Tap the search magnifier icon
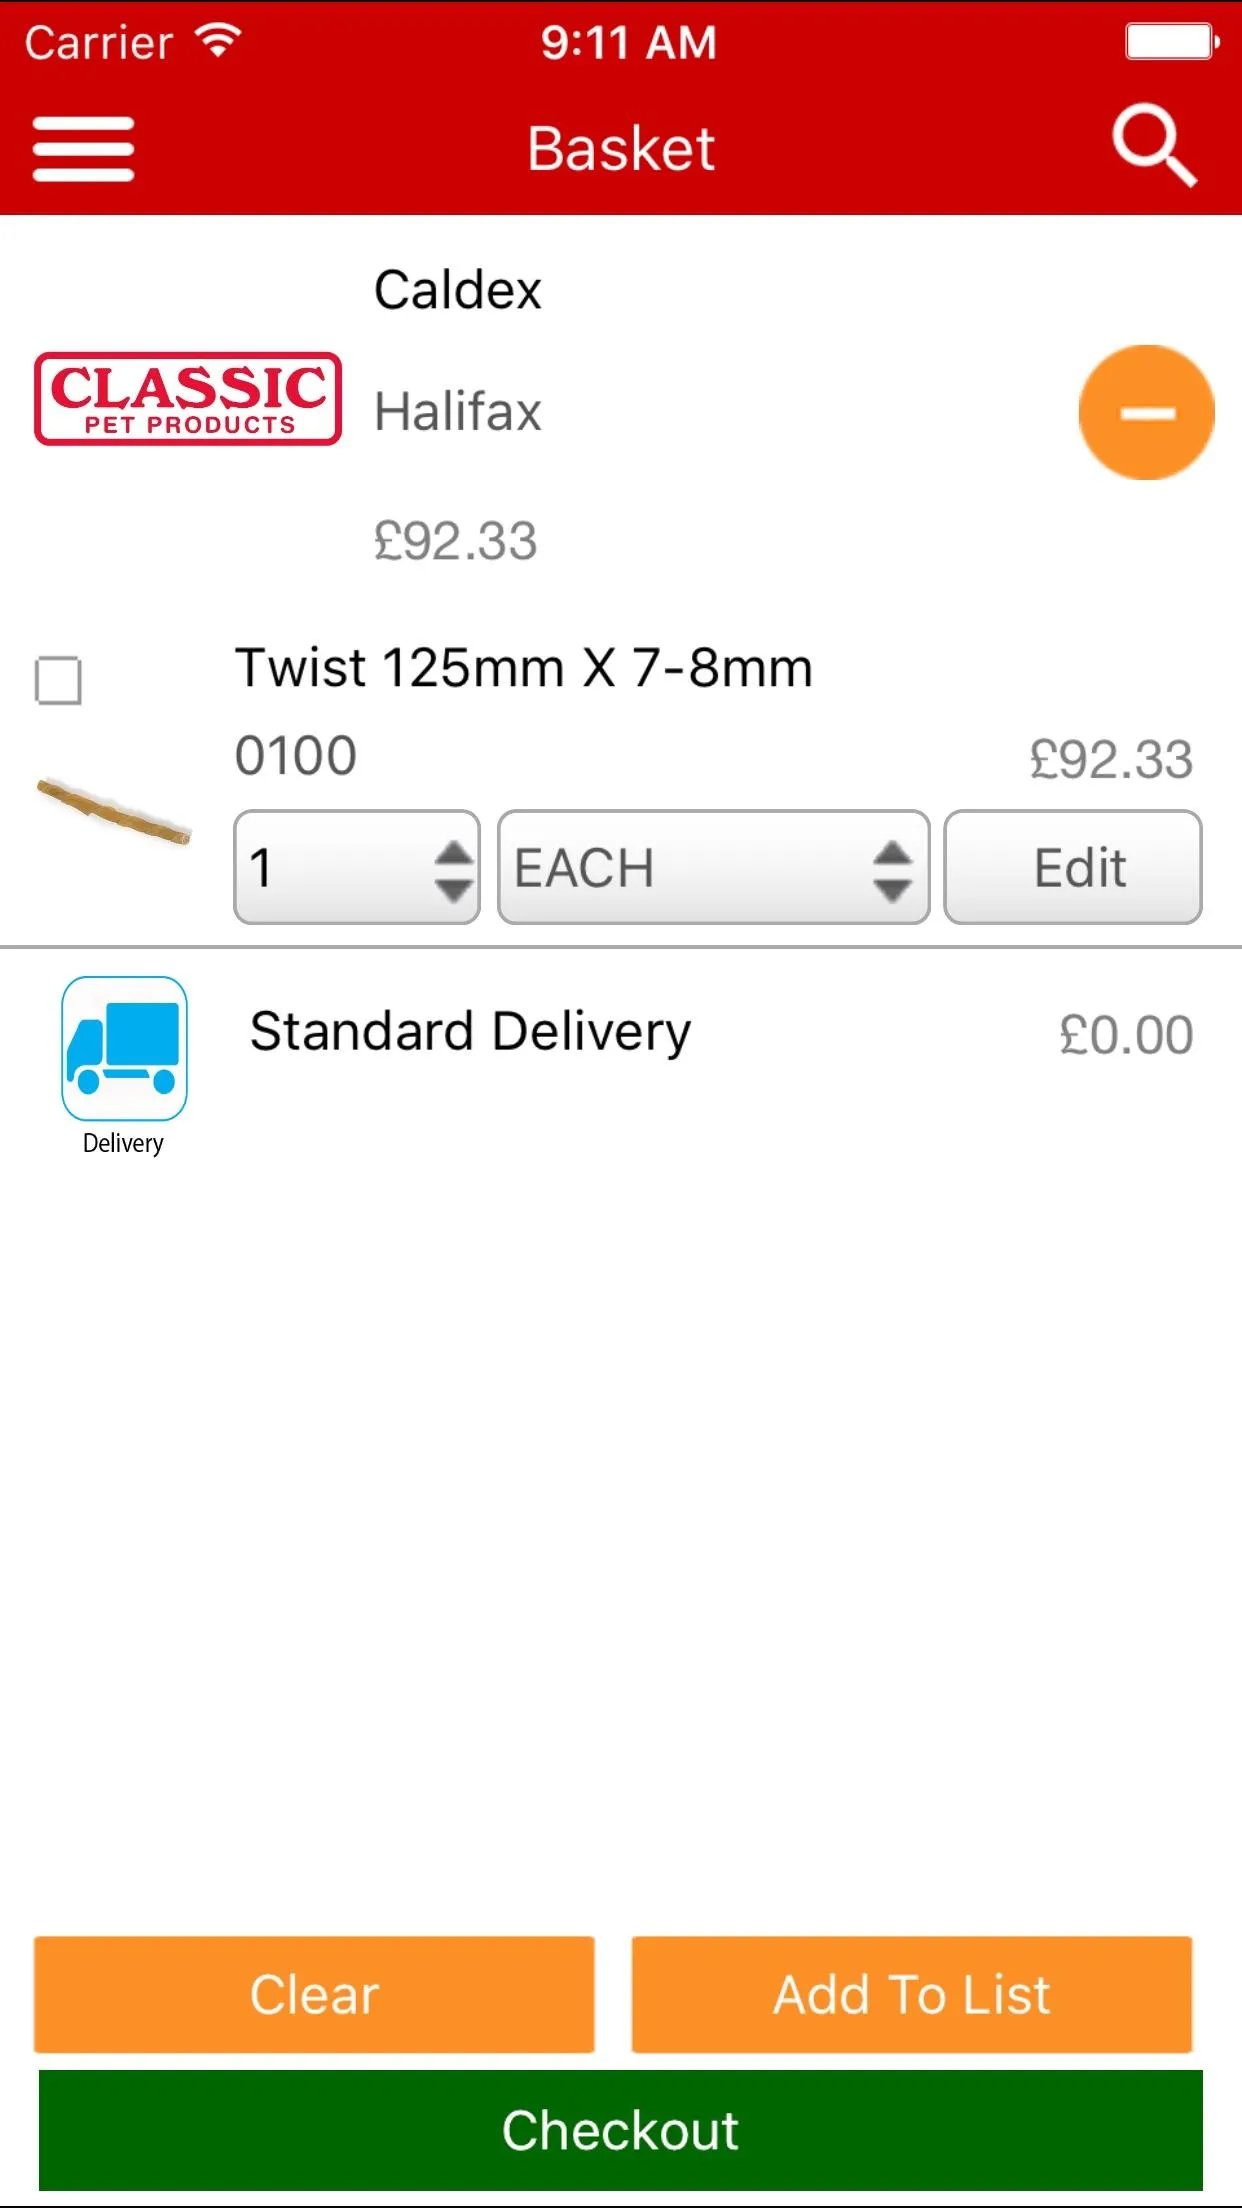Viewport: 1242px width, 2208px height. pyautogui.click(x=1154, y=146)
